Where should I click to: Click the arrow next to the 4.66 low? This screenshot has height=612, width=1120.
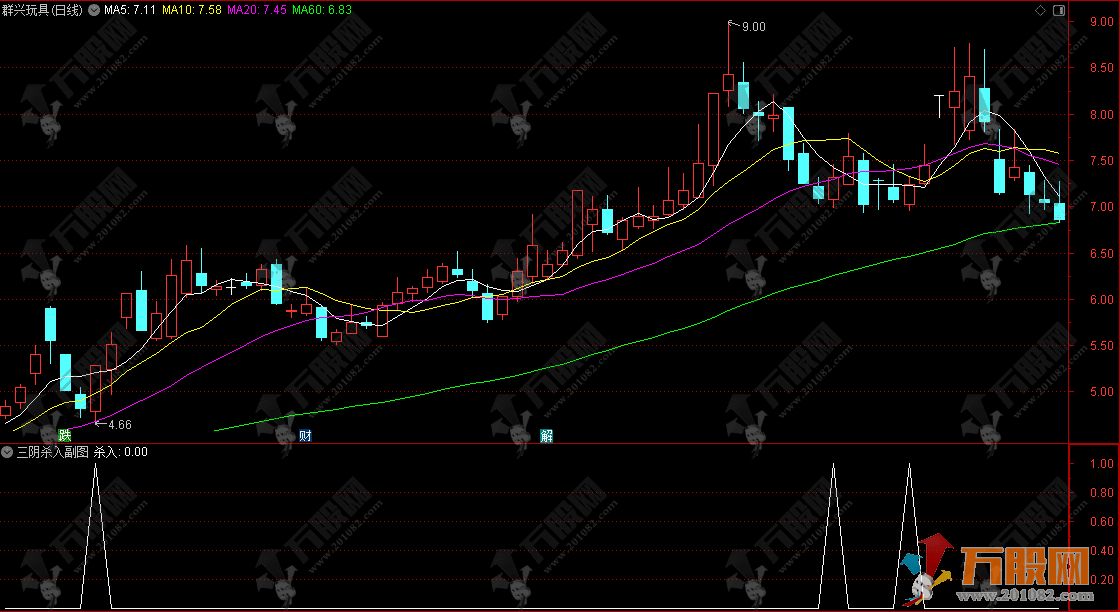[x=99, y=424]
